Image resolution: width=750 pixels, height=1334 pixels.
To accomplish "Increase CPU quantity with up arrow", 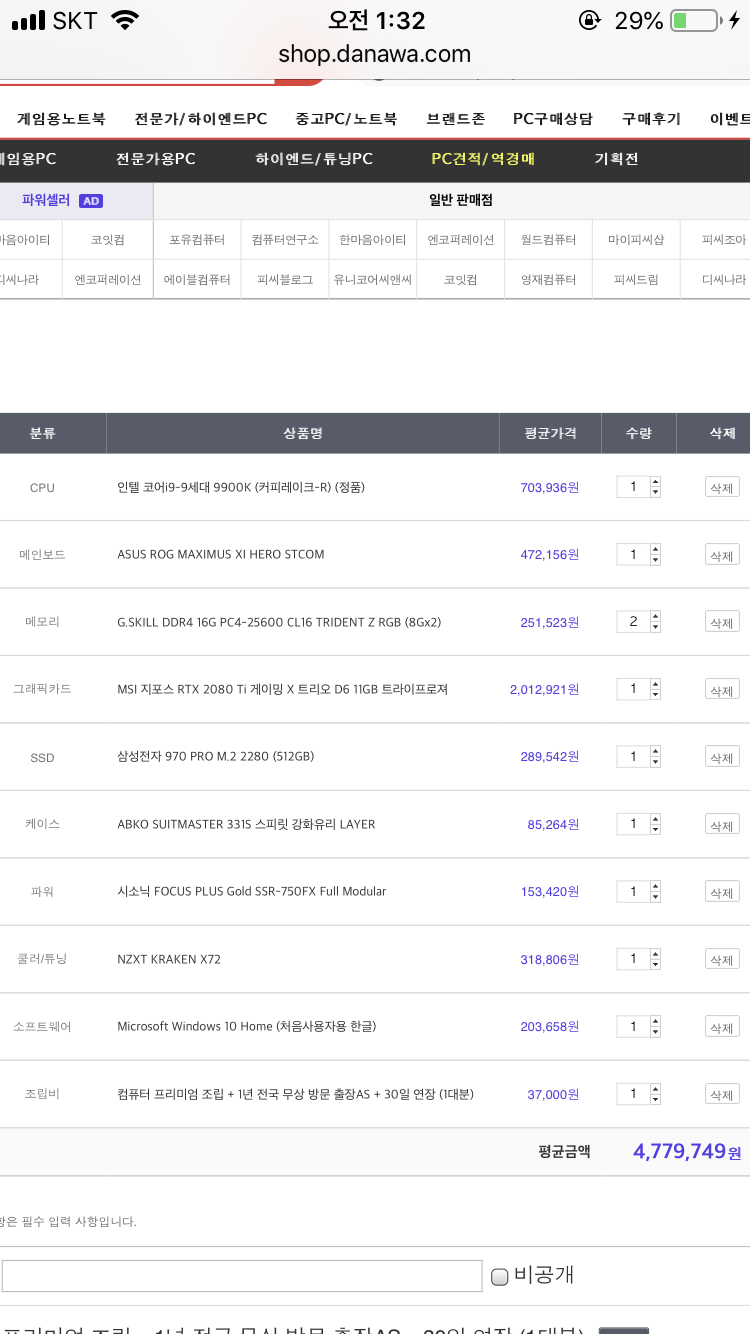I will (x=655, y=482).
